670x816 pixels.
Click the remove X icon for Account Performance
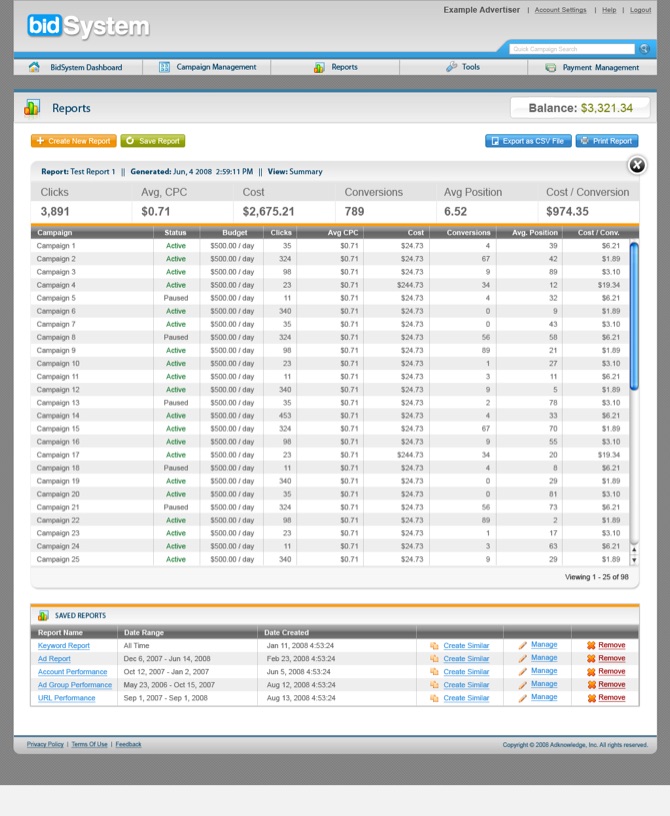tap(591, 672)
